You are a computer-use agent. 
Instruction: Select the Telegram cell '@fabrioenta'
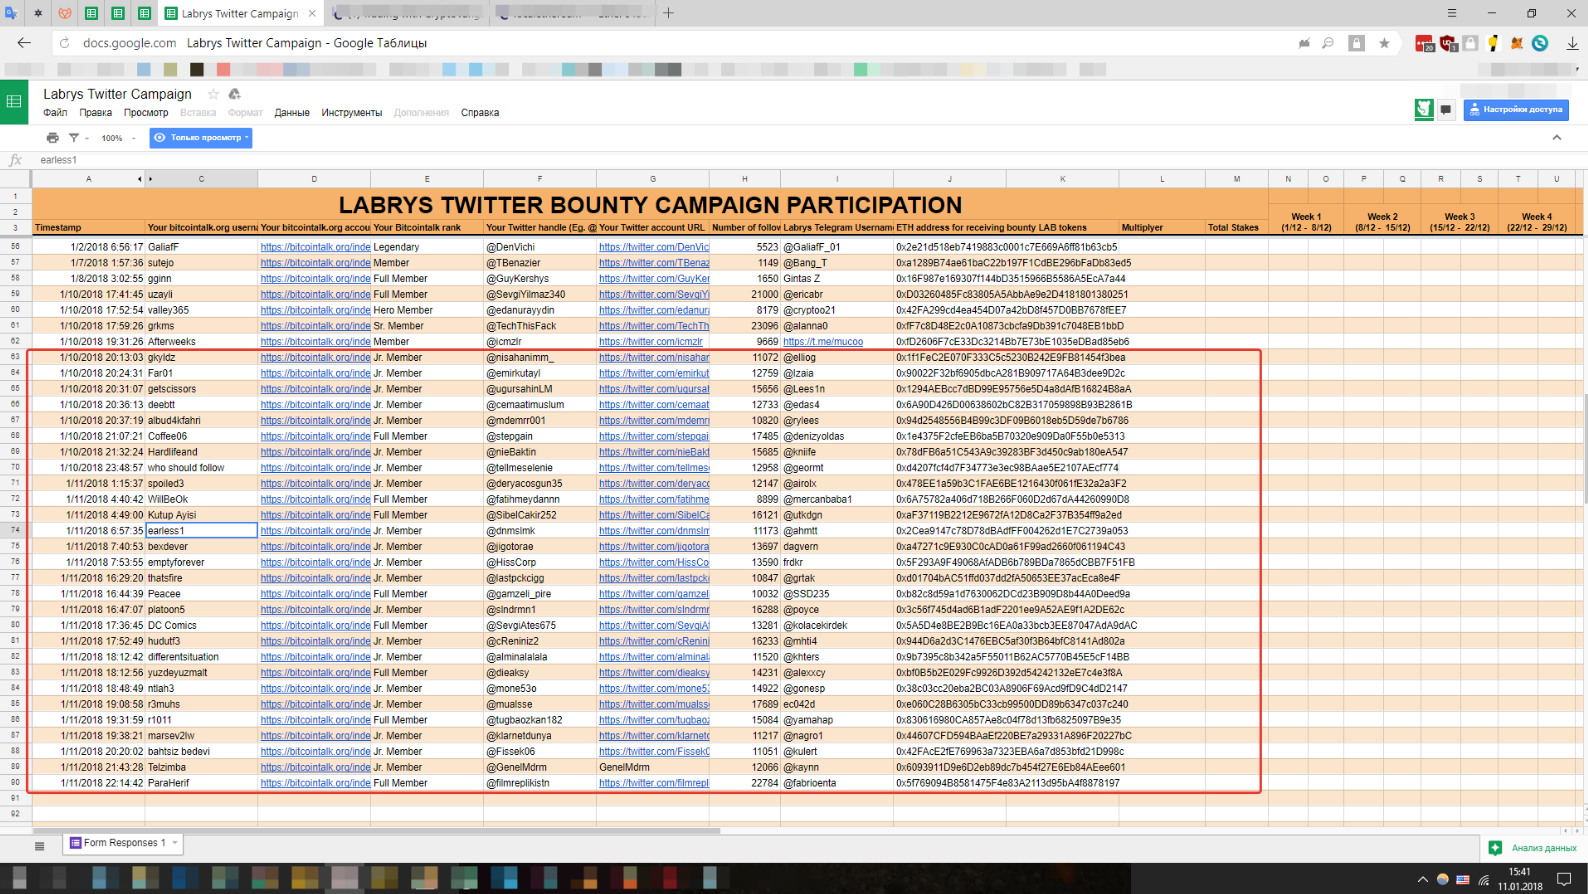(x=837, y=783)
